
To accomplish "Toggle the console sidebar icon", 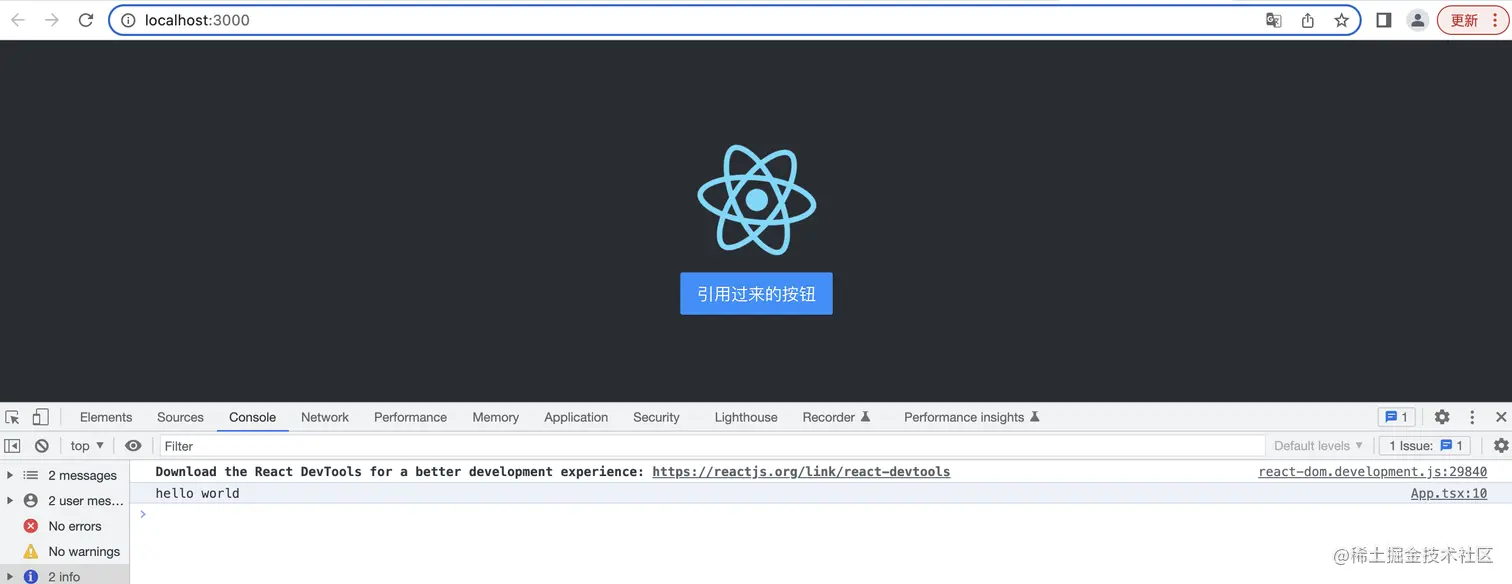I will [12, 446].
